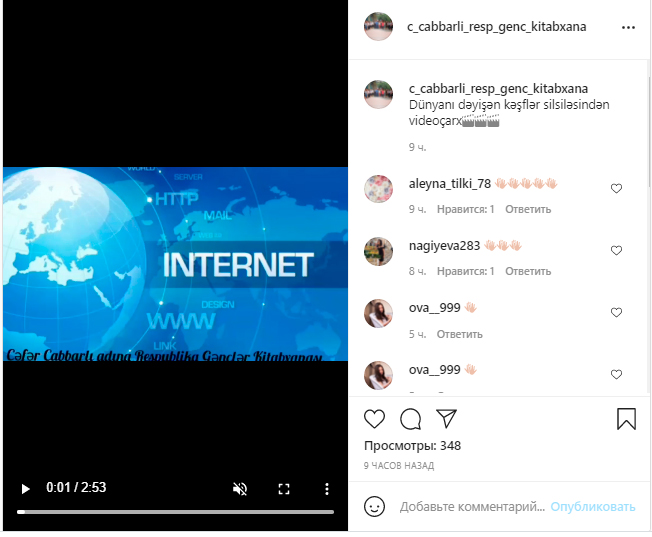
Task: Open nagiyeva283's profile picture
Action: pyautogui.click(x=378, y=251)
